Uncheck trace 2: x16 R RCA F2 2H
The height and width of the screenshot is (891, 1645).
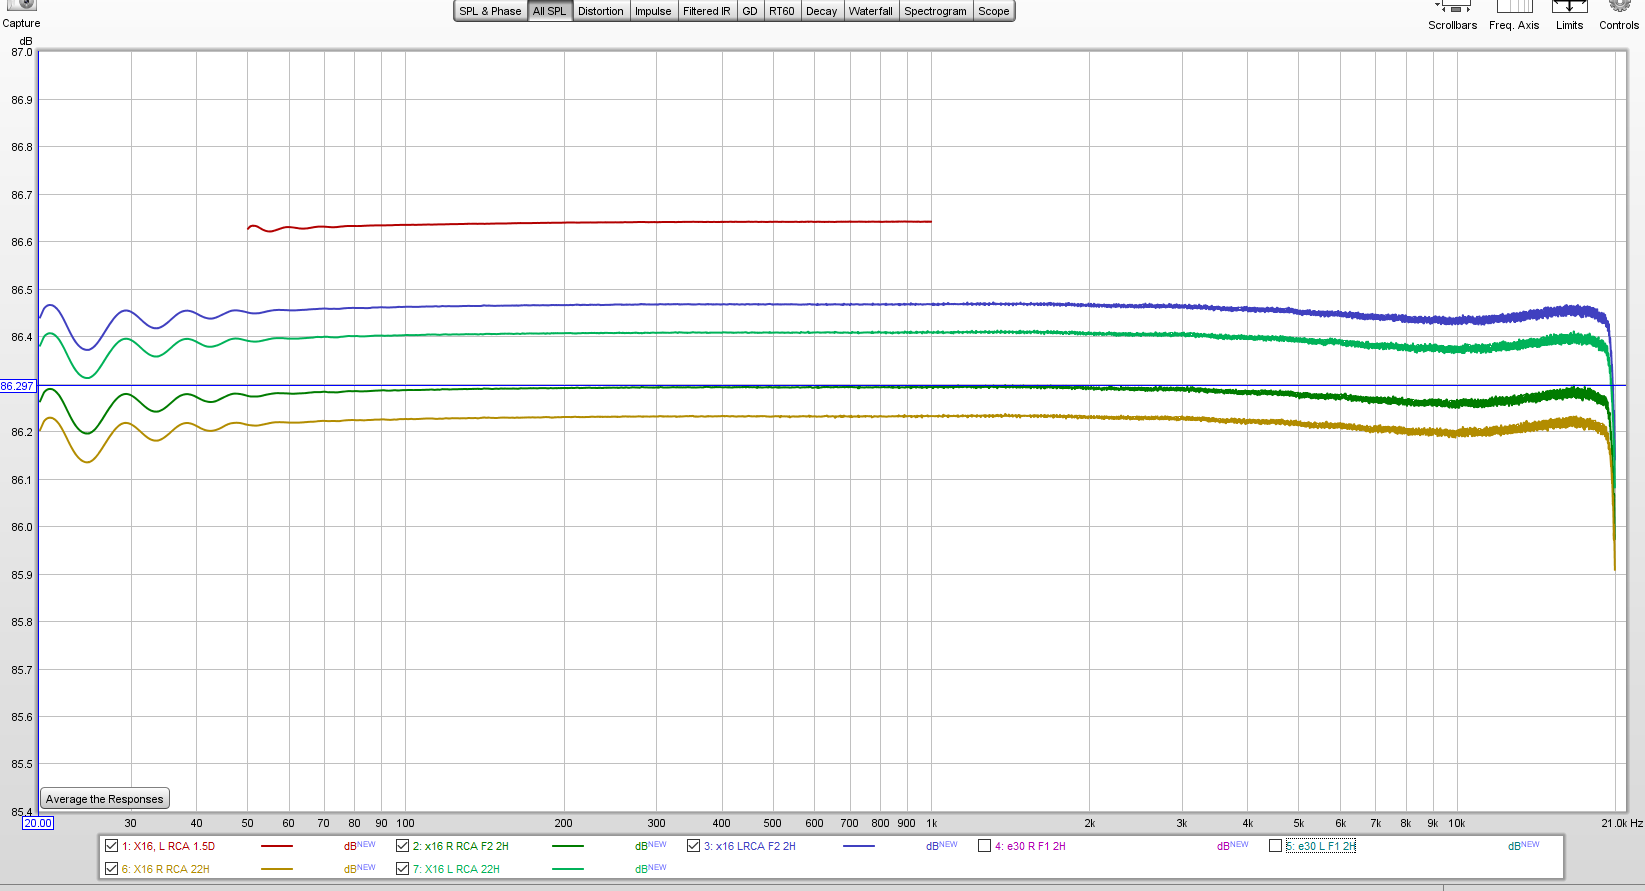tap(403, 846)
